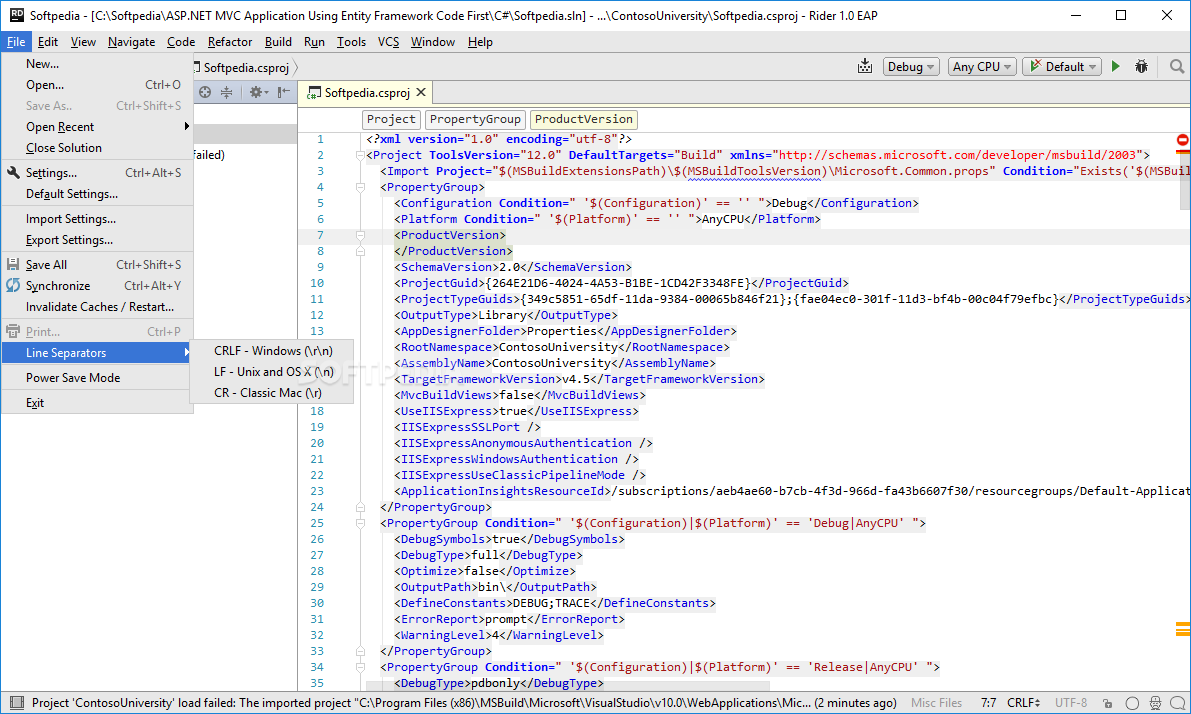
Task: Open the Any CPU platform dropdown
Action: 982,67
